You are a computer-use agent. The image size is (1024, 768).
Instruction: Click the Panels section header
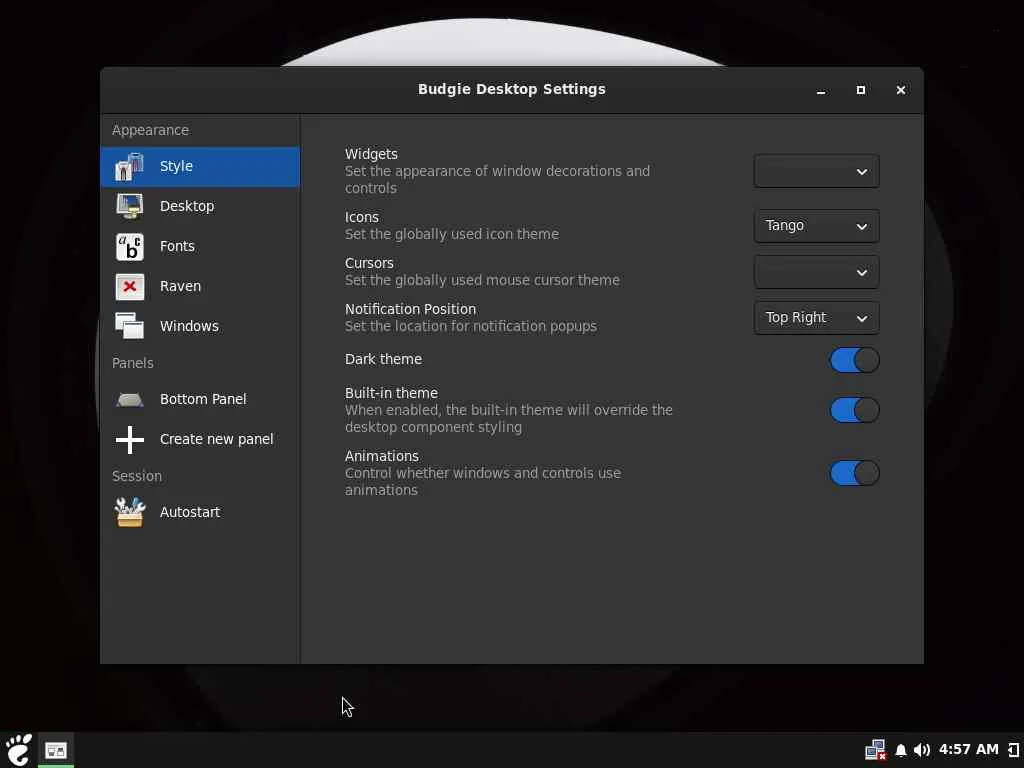pyautogui.click(x=133, y=363)
